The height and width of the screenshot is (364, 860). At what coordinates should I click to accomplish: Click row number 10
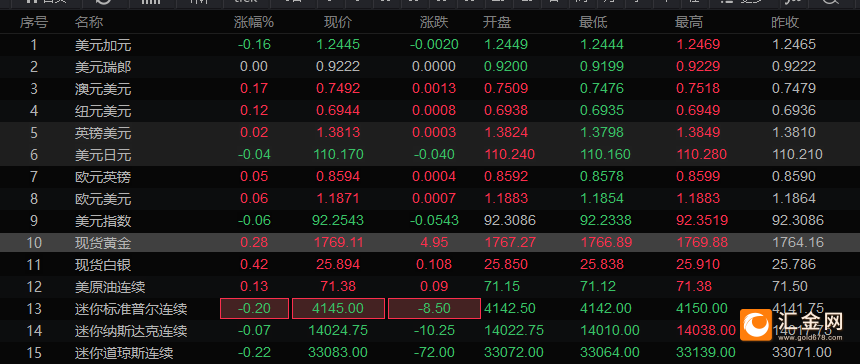coord(33,242)
